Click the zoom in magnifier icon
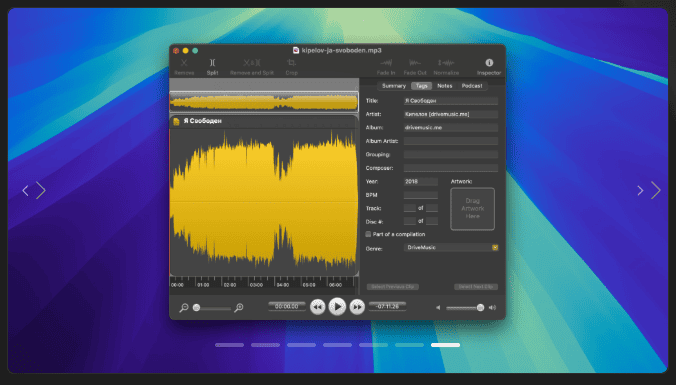Viewport: 676px width, 385px height. [x=238, y=307]
